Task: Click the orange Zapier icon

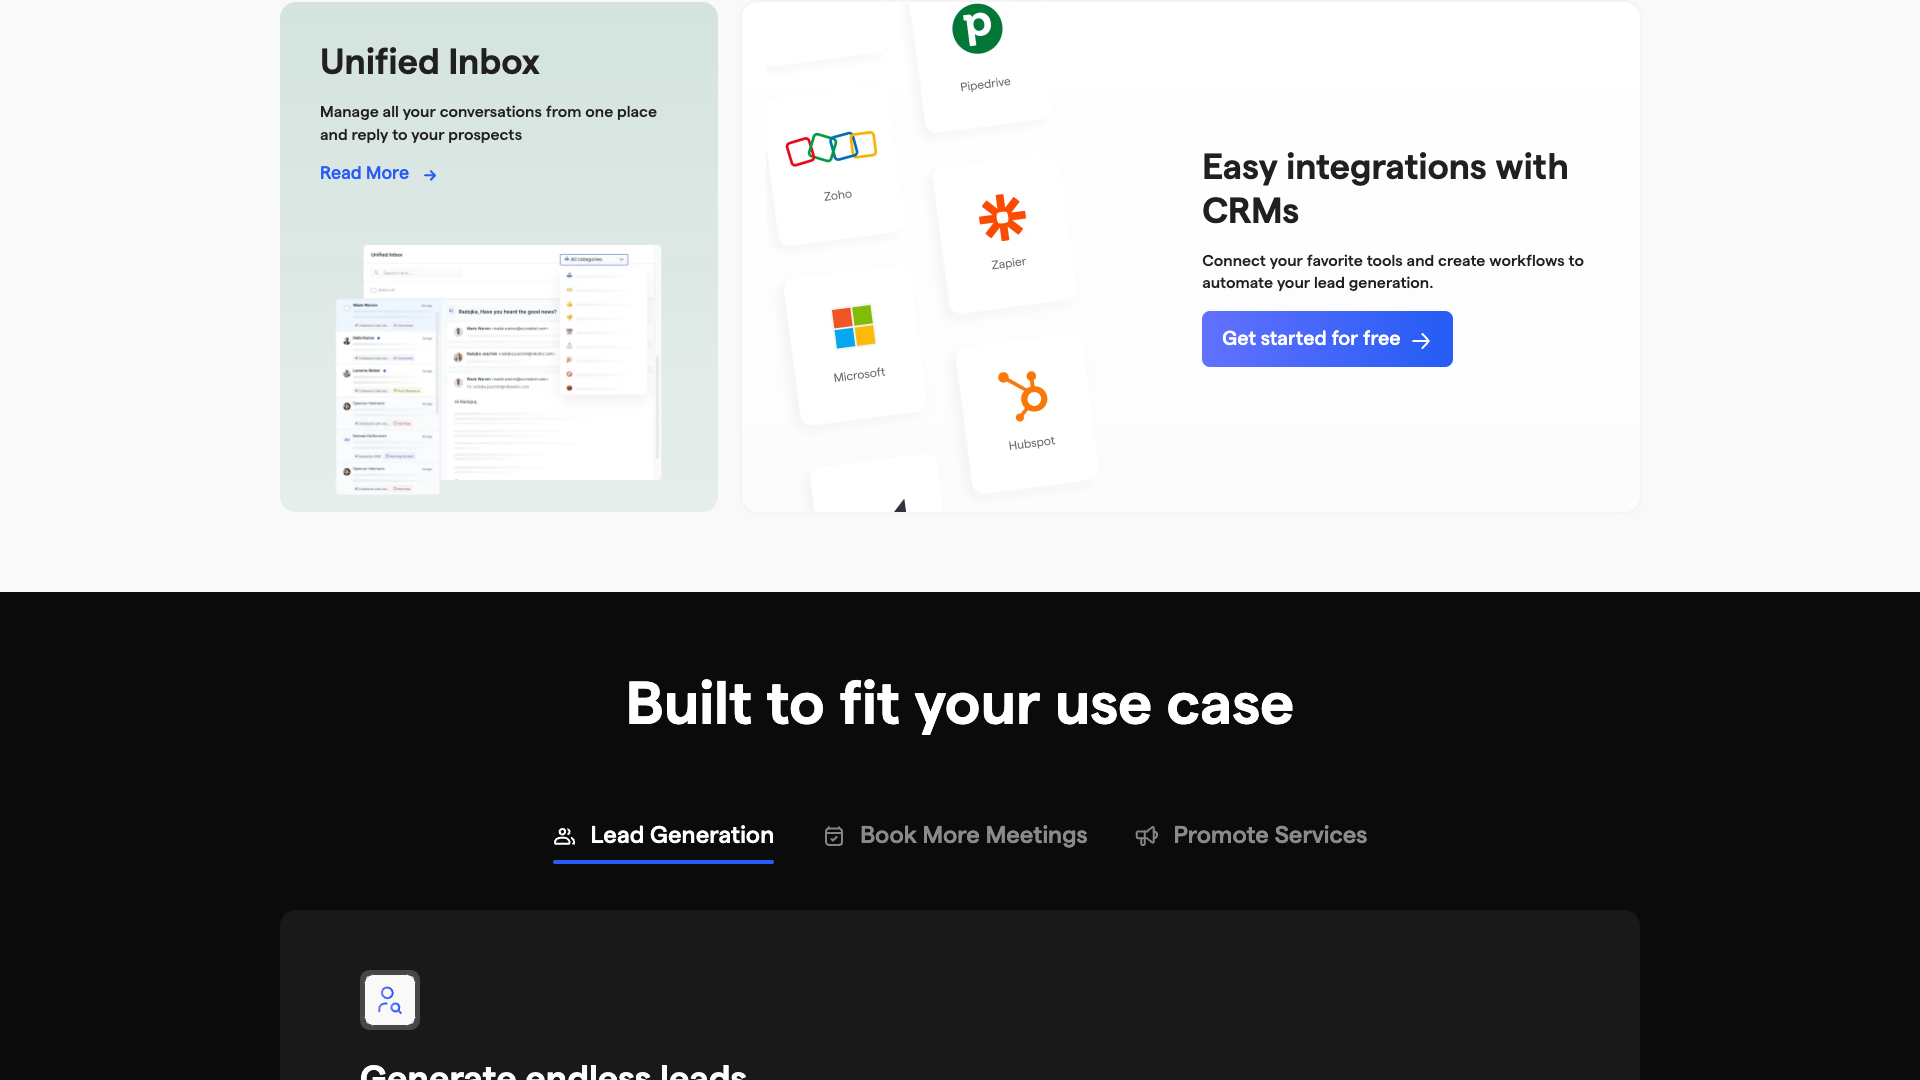Action: click(1001, 213)
